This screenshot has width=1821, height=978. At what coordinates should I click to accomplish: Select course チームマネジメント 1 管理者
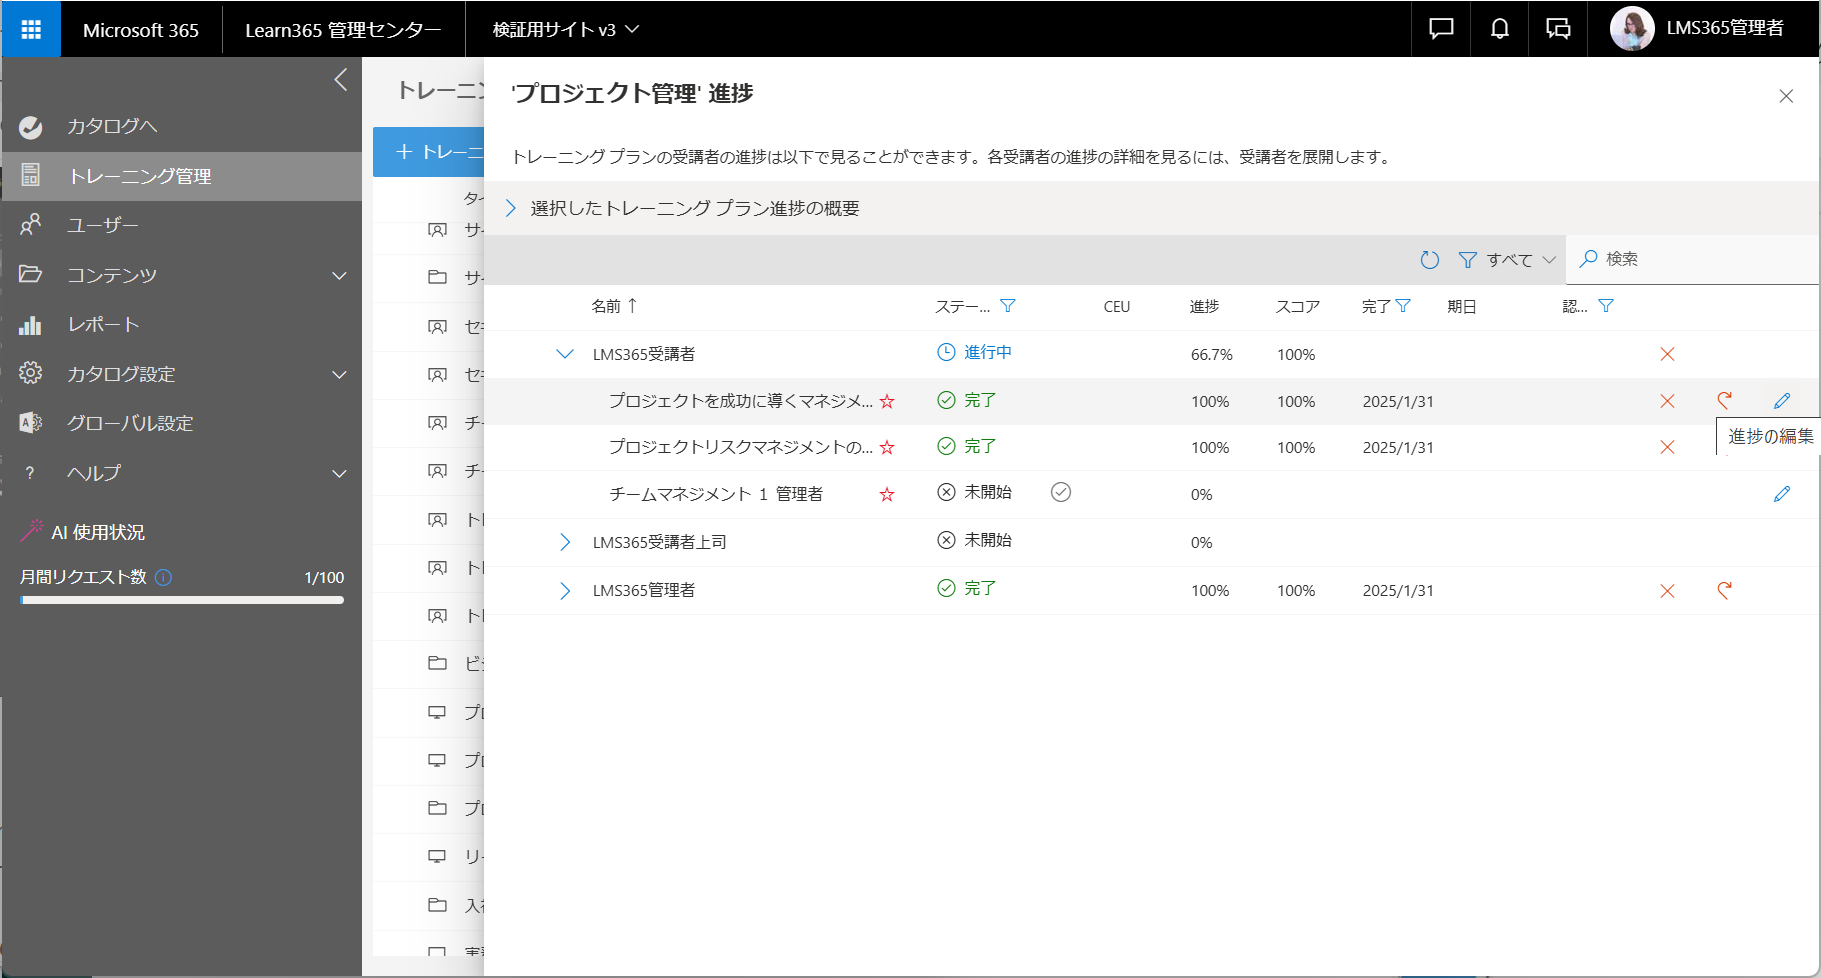pos(716,494)
